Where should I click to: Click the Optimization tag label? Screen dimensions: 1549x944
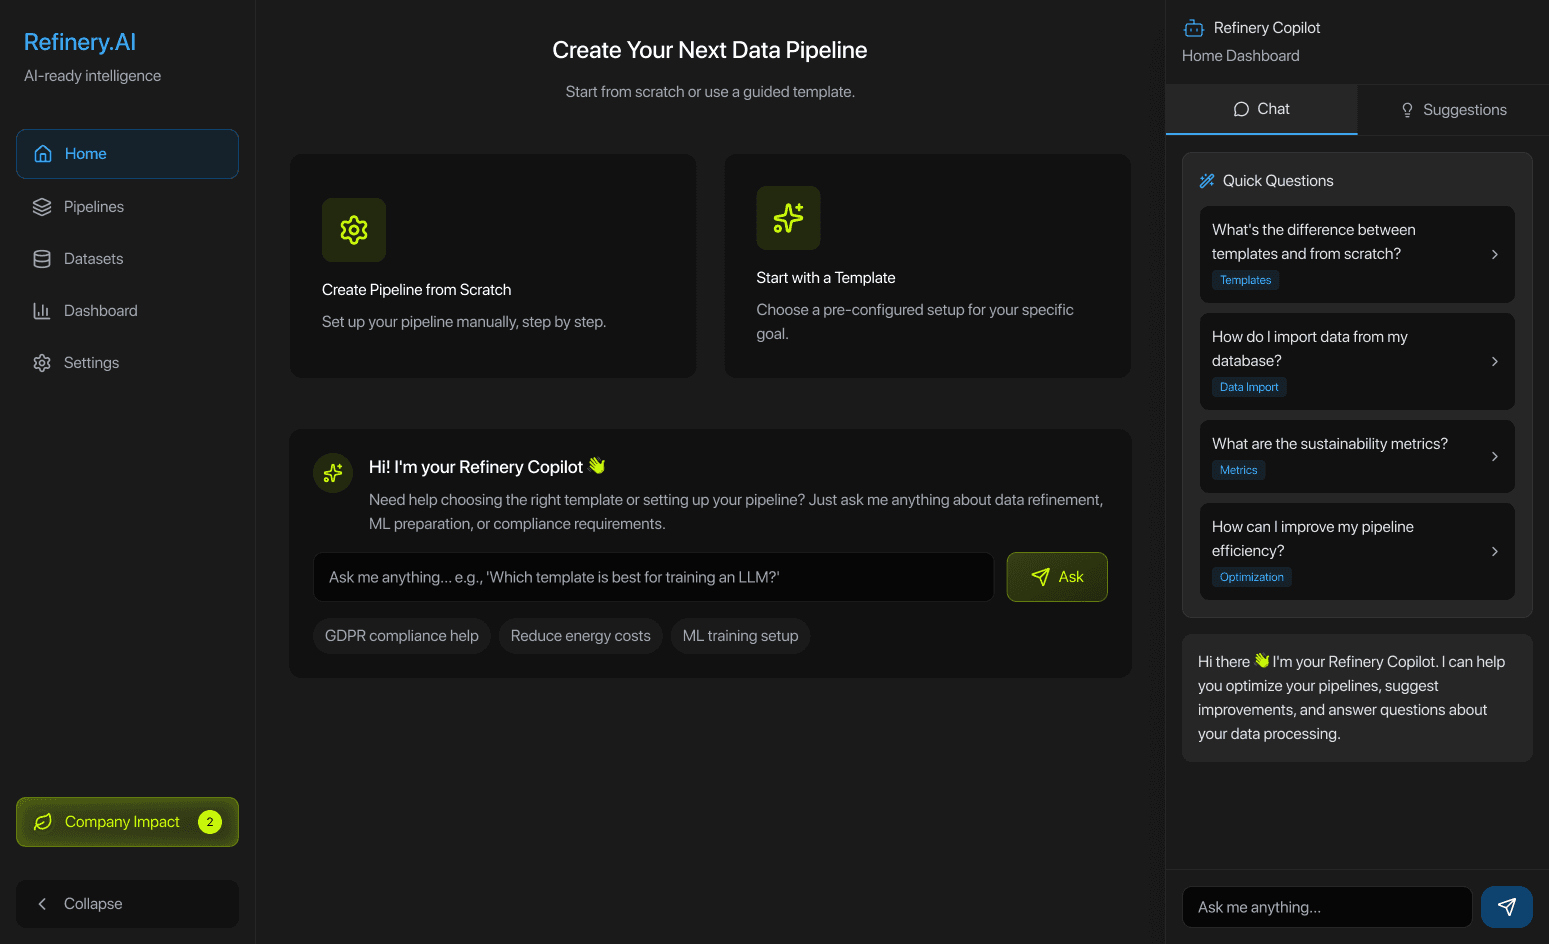(1252, 577)
